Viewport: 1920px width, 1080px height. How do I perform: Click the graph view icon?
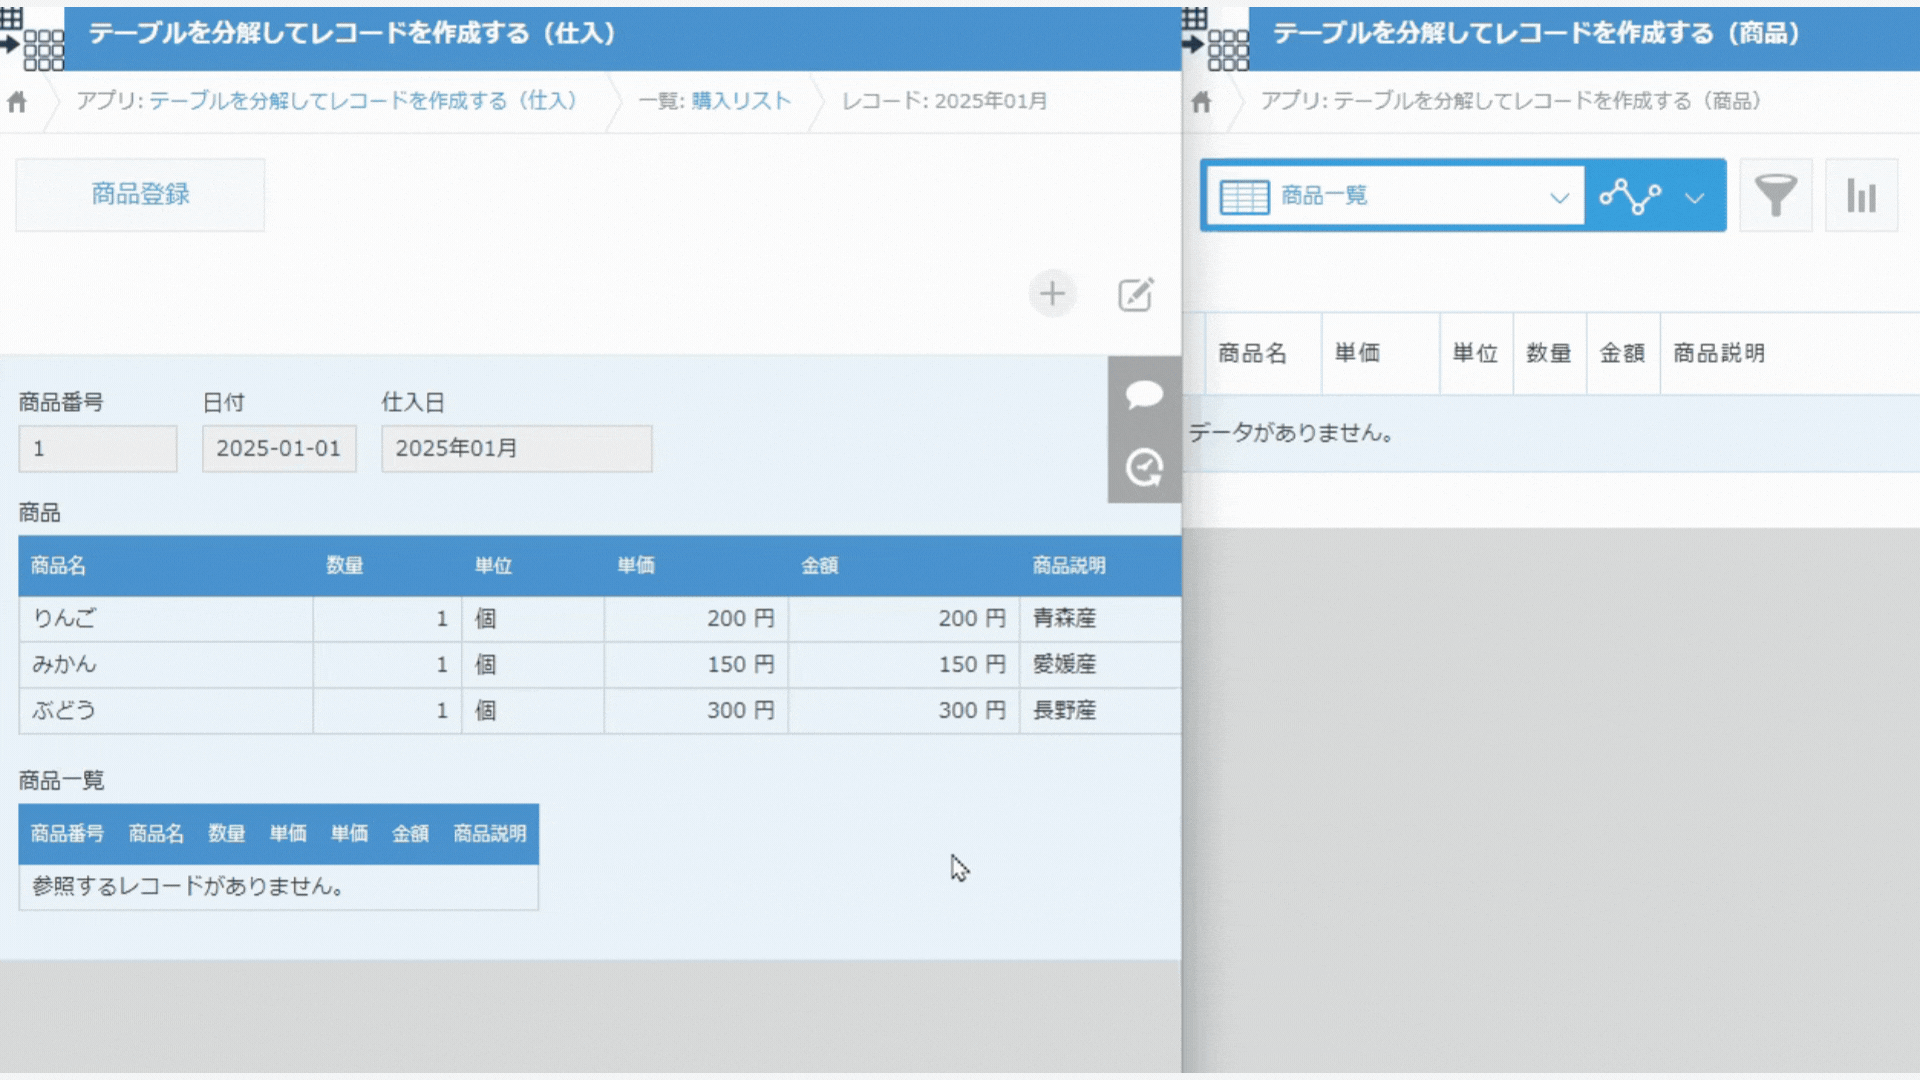pyautogui.click(x=1630, y=196)
